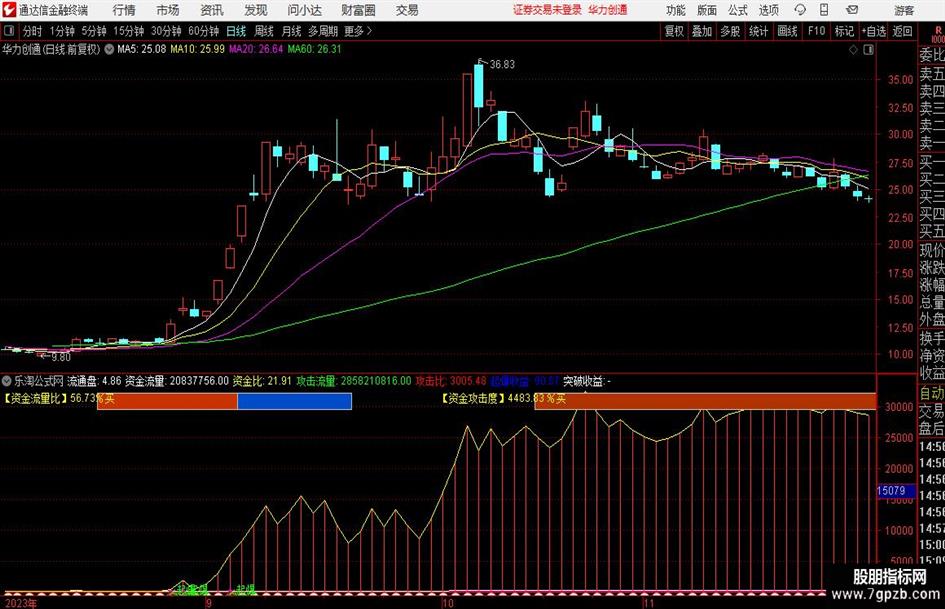Viewport: 945px width, 609px height.
Task: Click the MA20: 26.64 value
Action: 256,49
